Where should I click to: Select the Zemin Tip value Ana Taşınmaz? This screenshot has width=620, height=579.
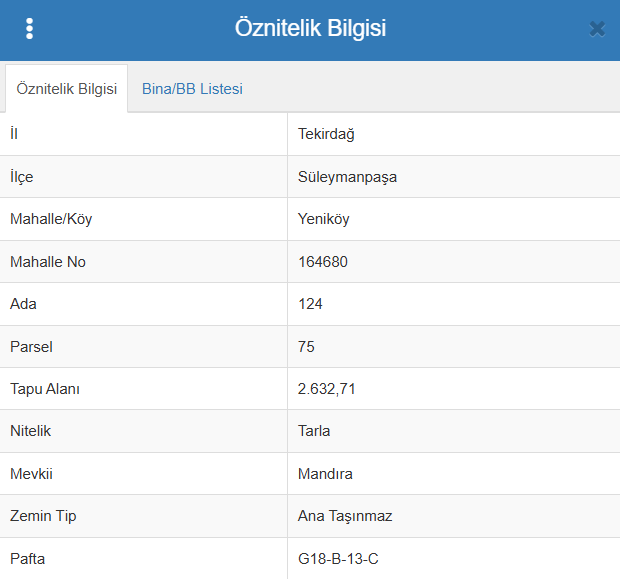pos(345,516)
